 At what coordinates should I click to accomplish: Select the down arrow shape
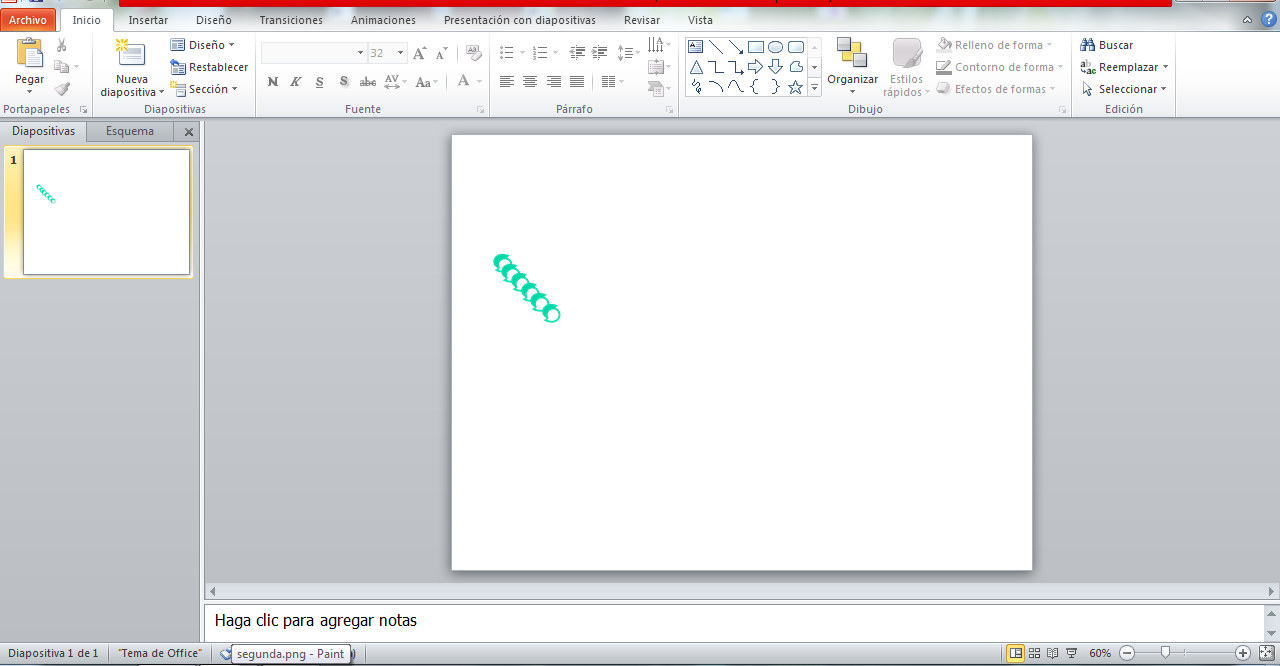tap(776, 67)
